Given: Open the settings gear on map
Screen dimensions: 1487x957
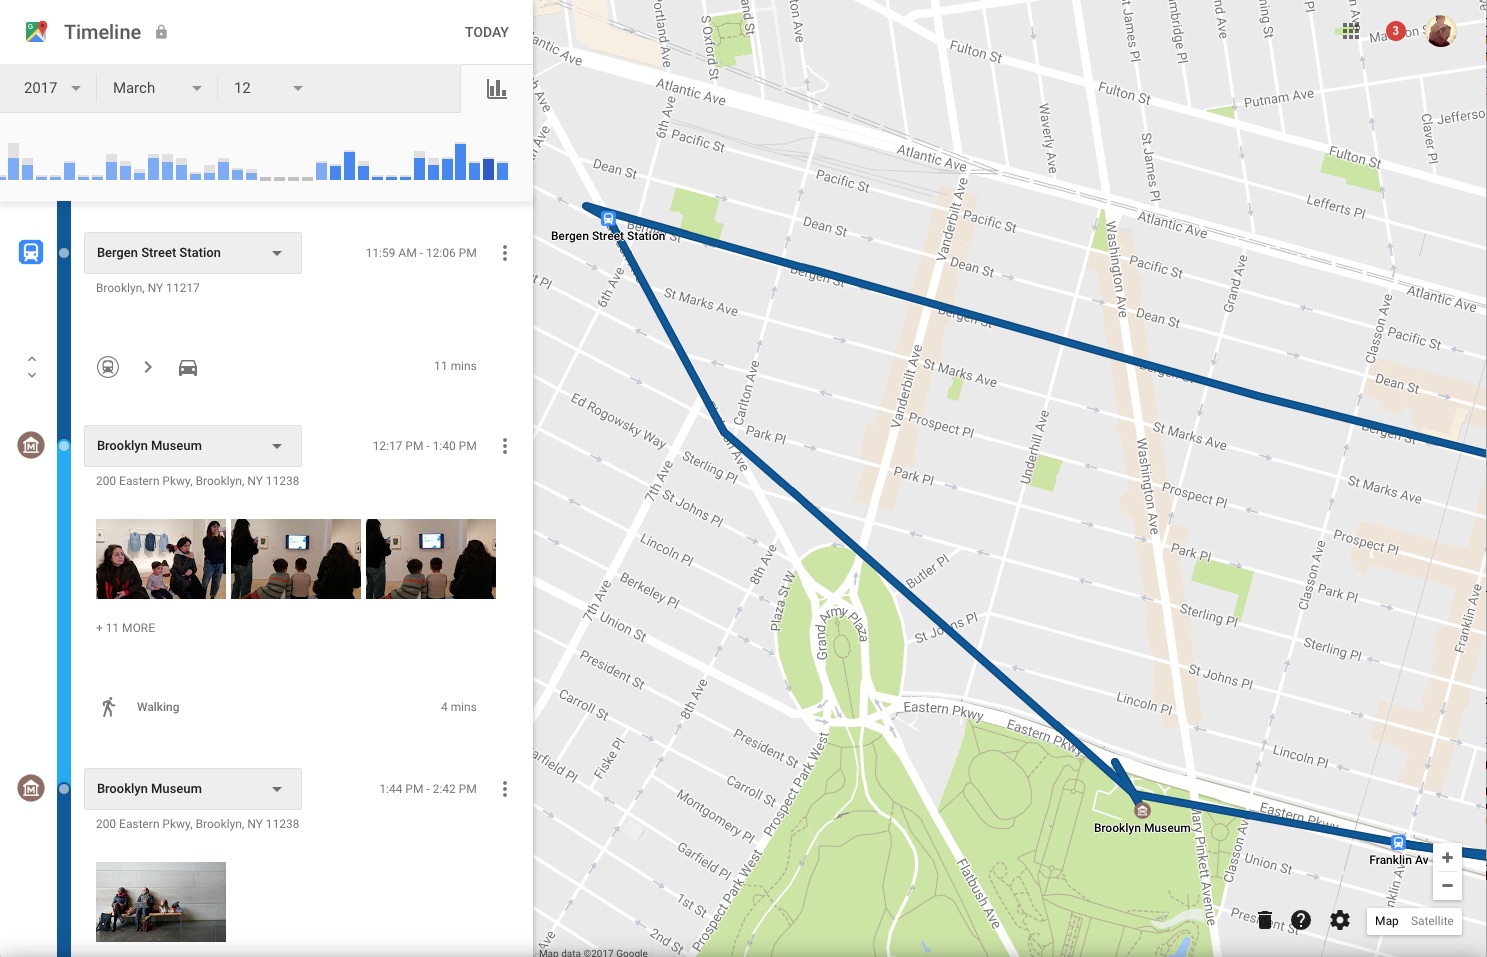Looking at the screenshot, I should click(1340, 920).
